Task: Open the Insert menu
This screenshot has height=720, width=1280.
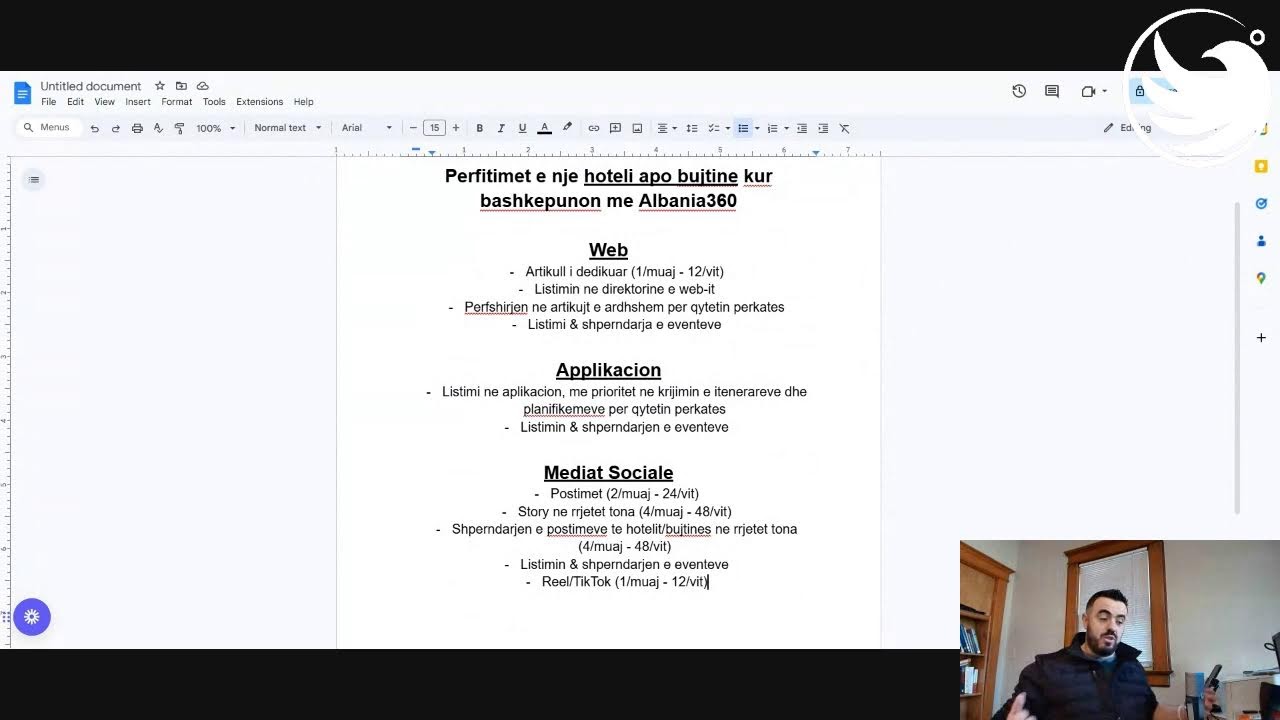Action: click(138, 102)
